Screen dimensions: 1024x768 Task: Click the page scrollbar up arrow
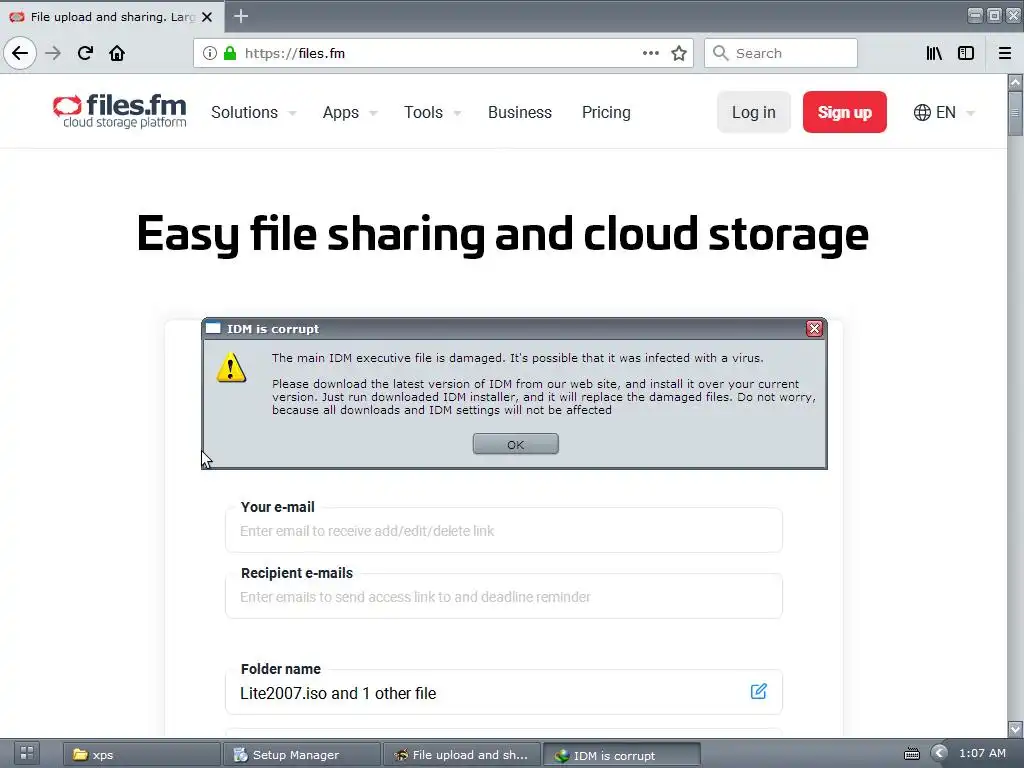point(1015,82)
